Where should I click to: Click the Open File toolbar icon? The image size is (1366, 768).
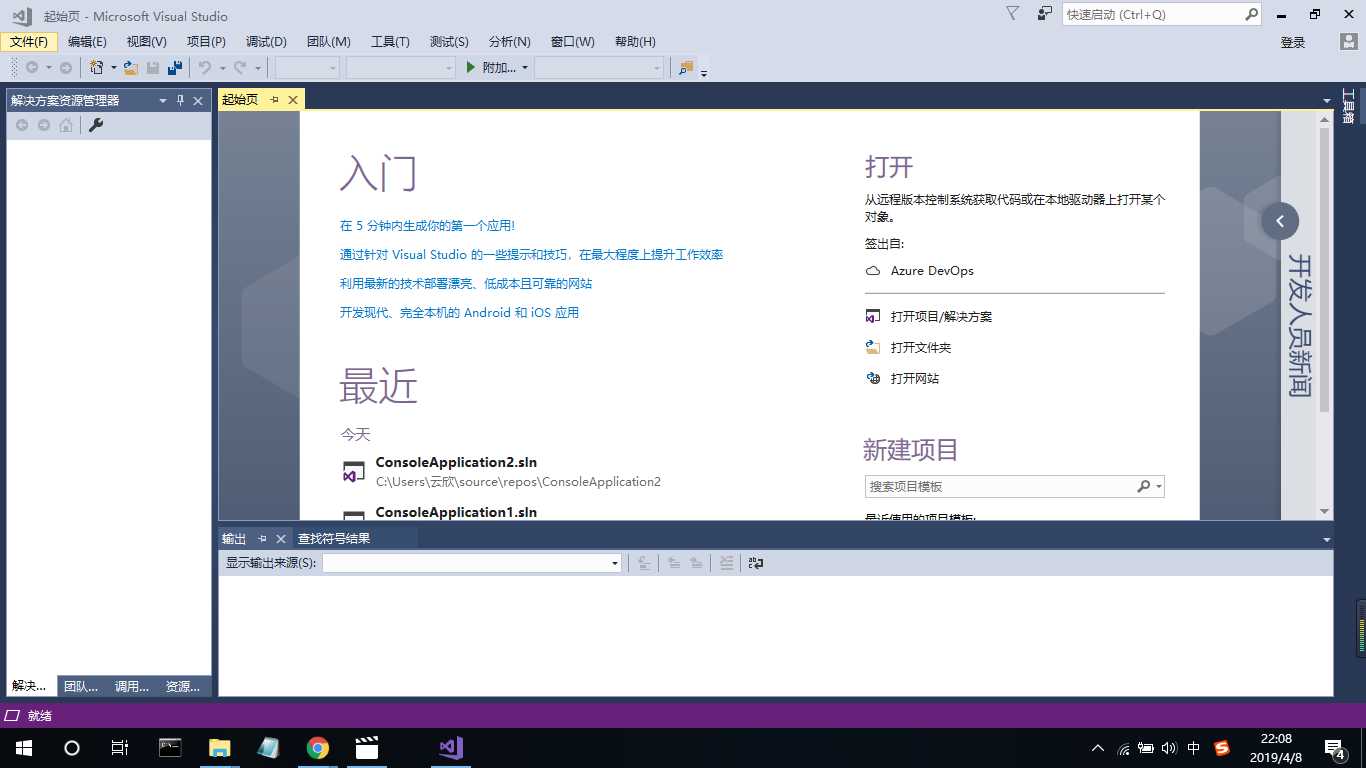point(131,68)
